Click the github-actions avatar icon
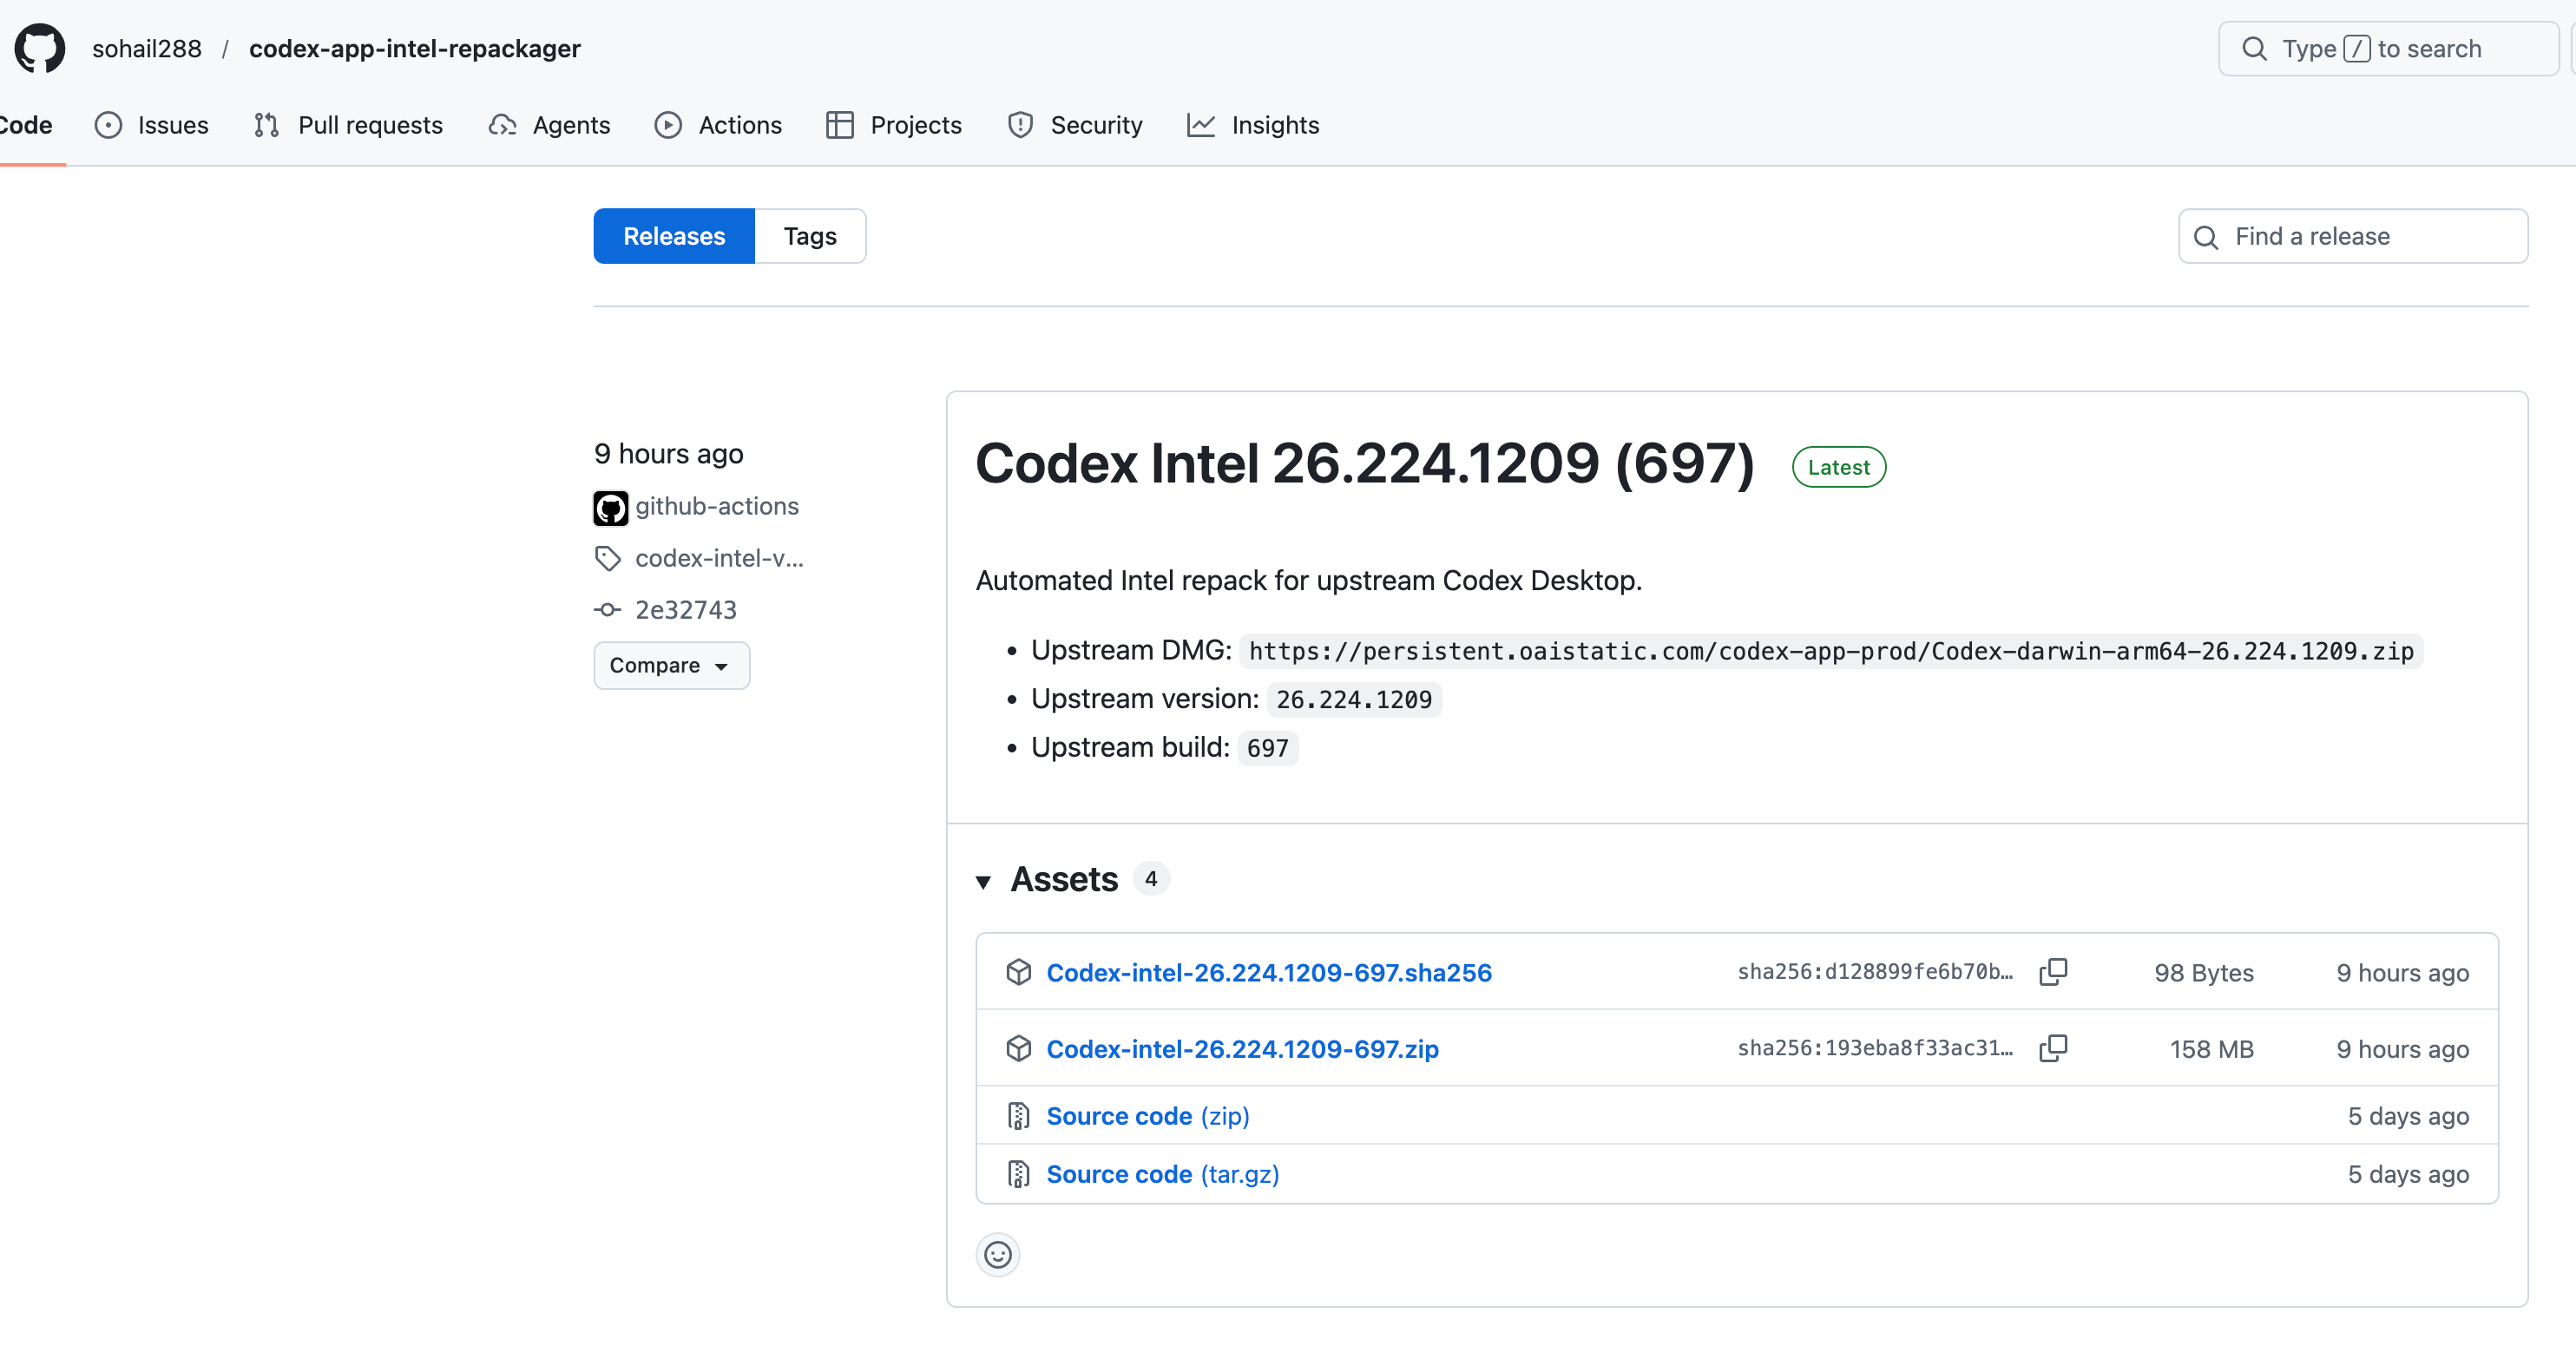 click(610, 507)
